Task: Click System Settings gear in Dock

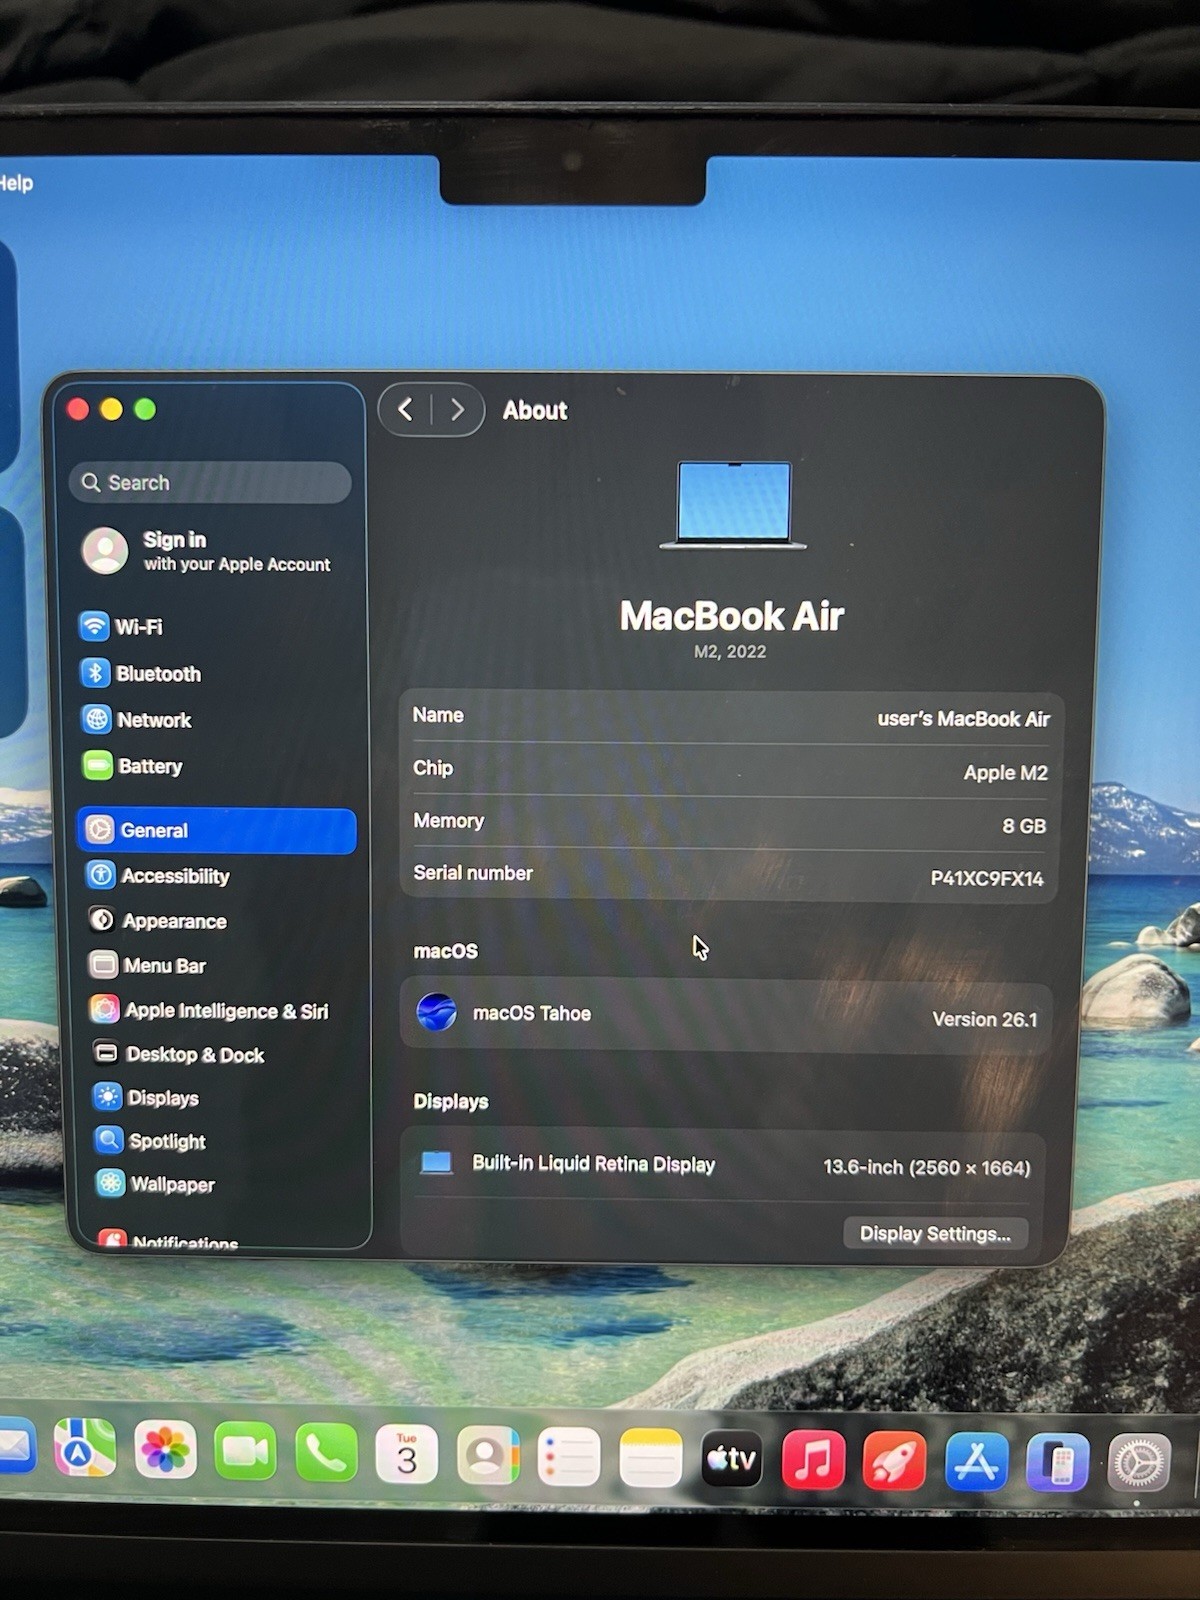Action: click(1139, 1465)
